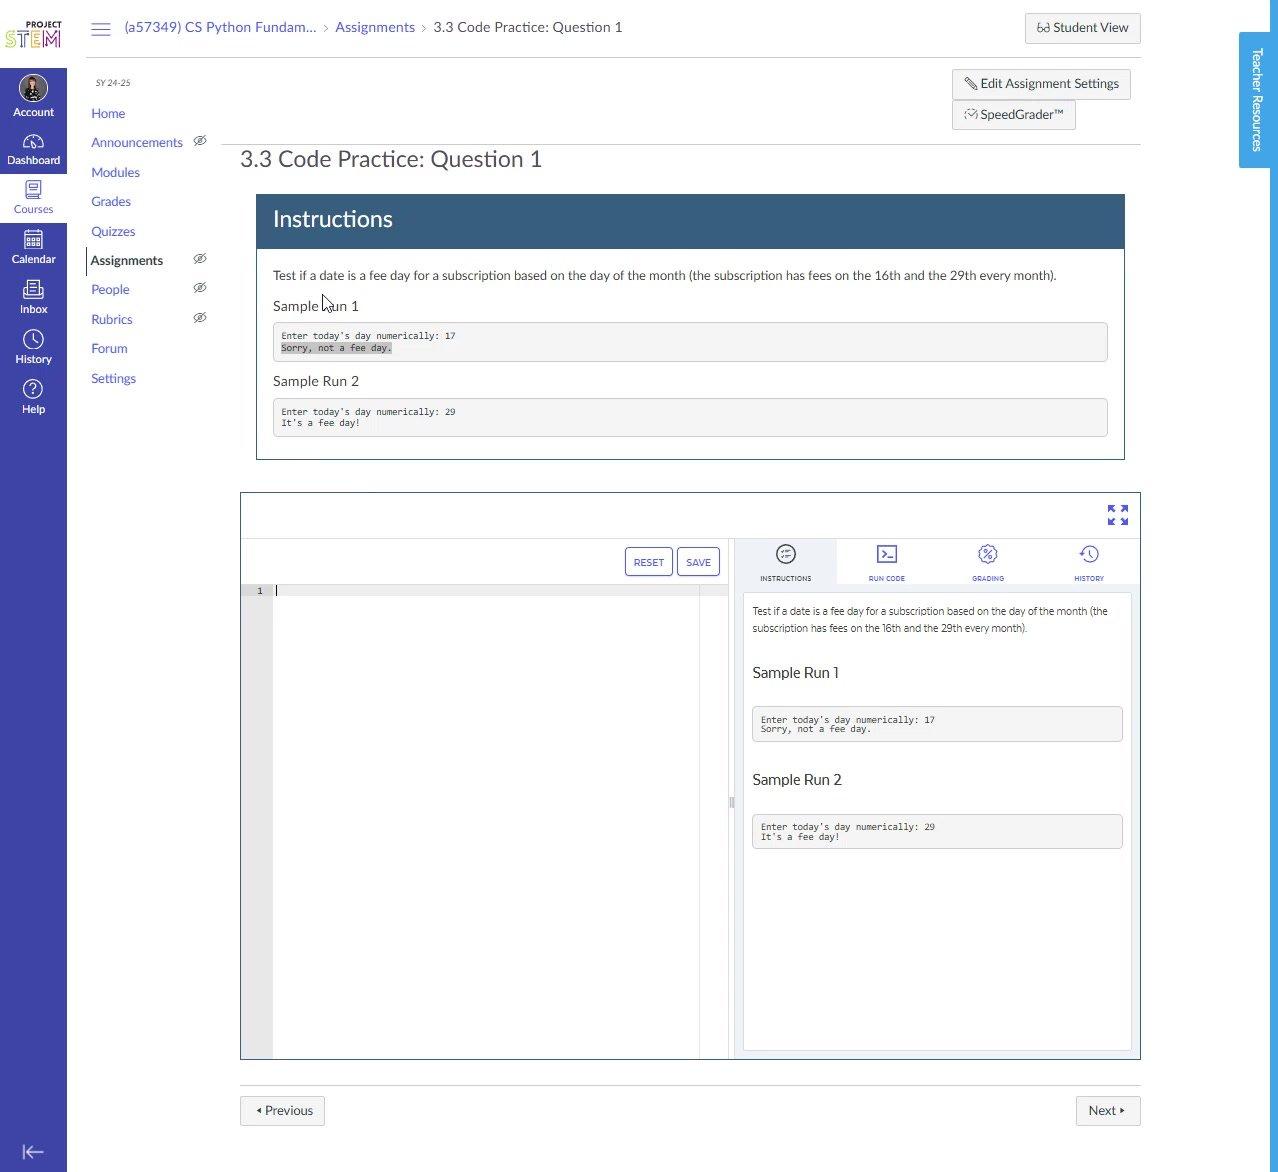Toggle visibility eye next to People

tap(200, 288)
